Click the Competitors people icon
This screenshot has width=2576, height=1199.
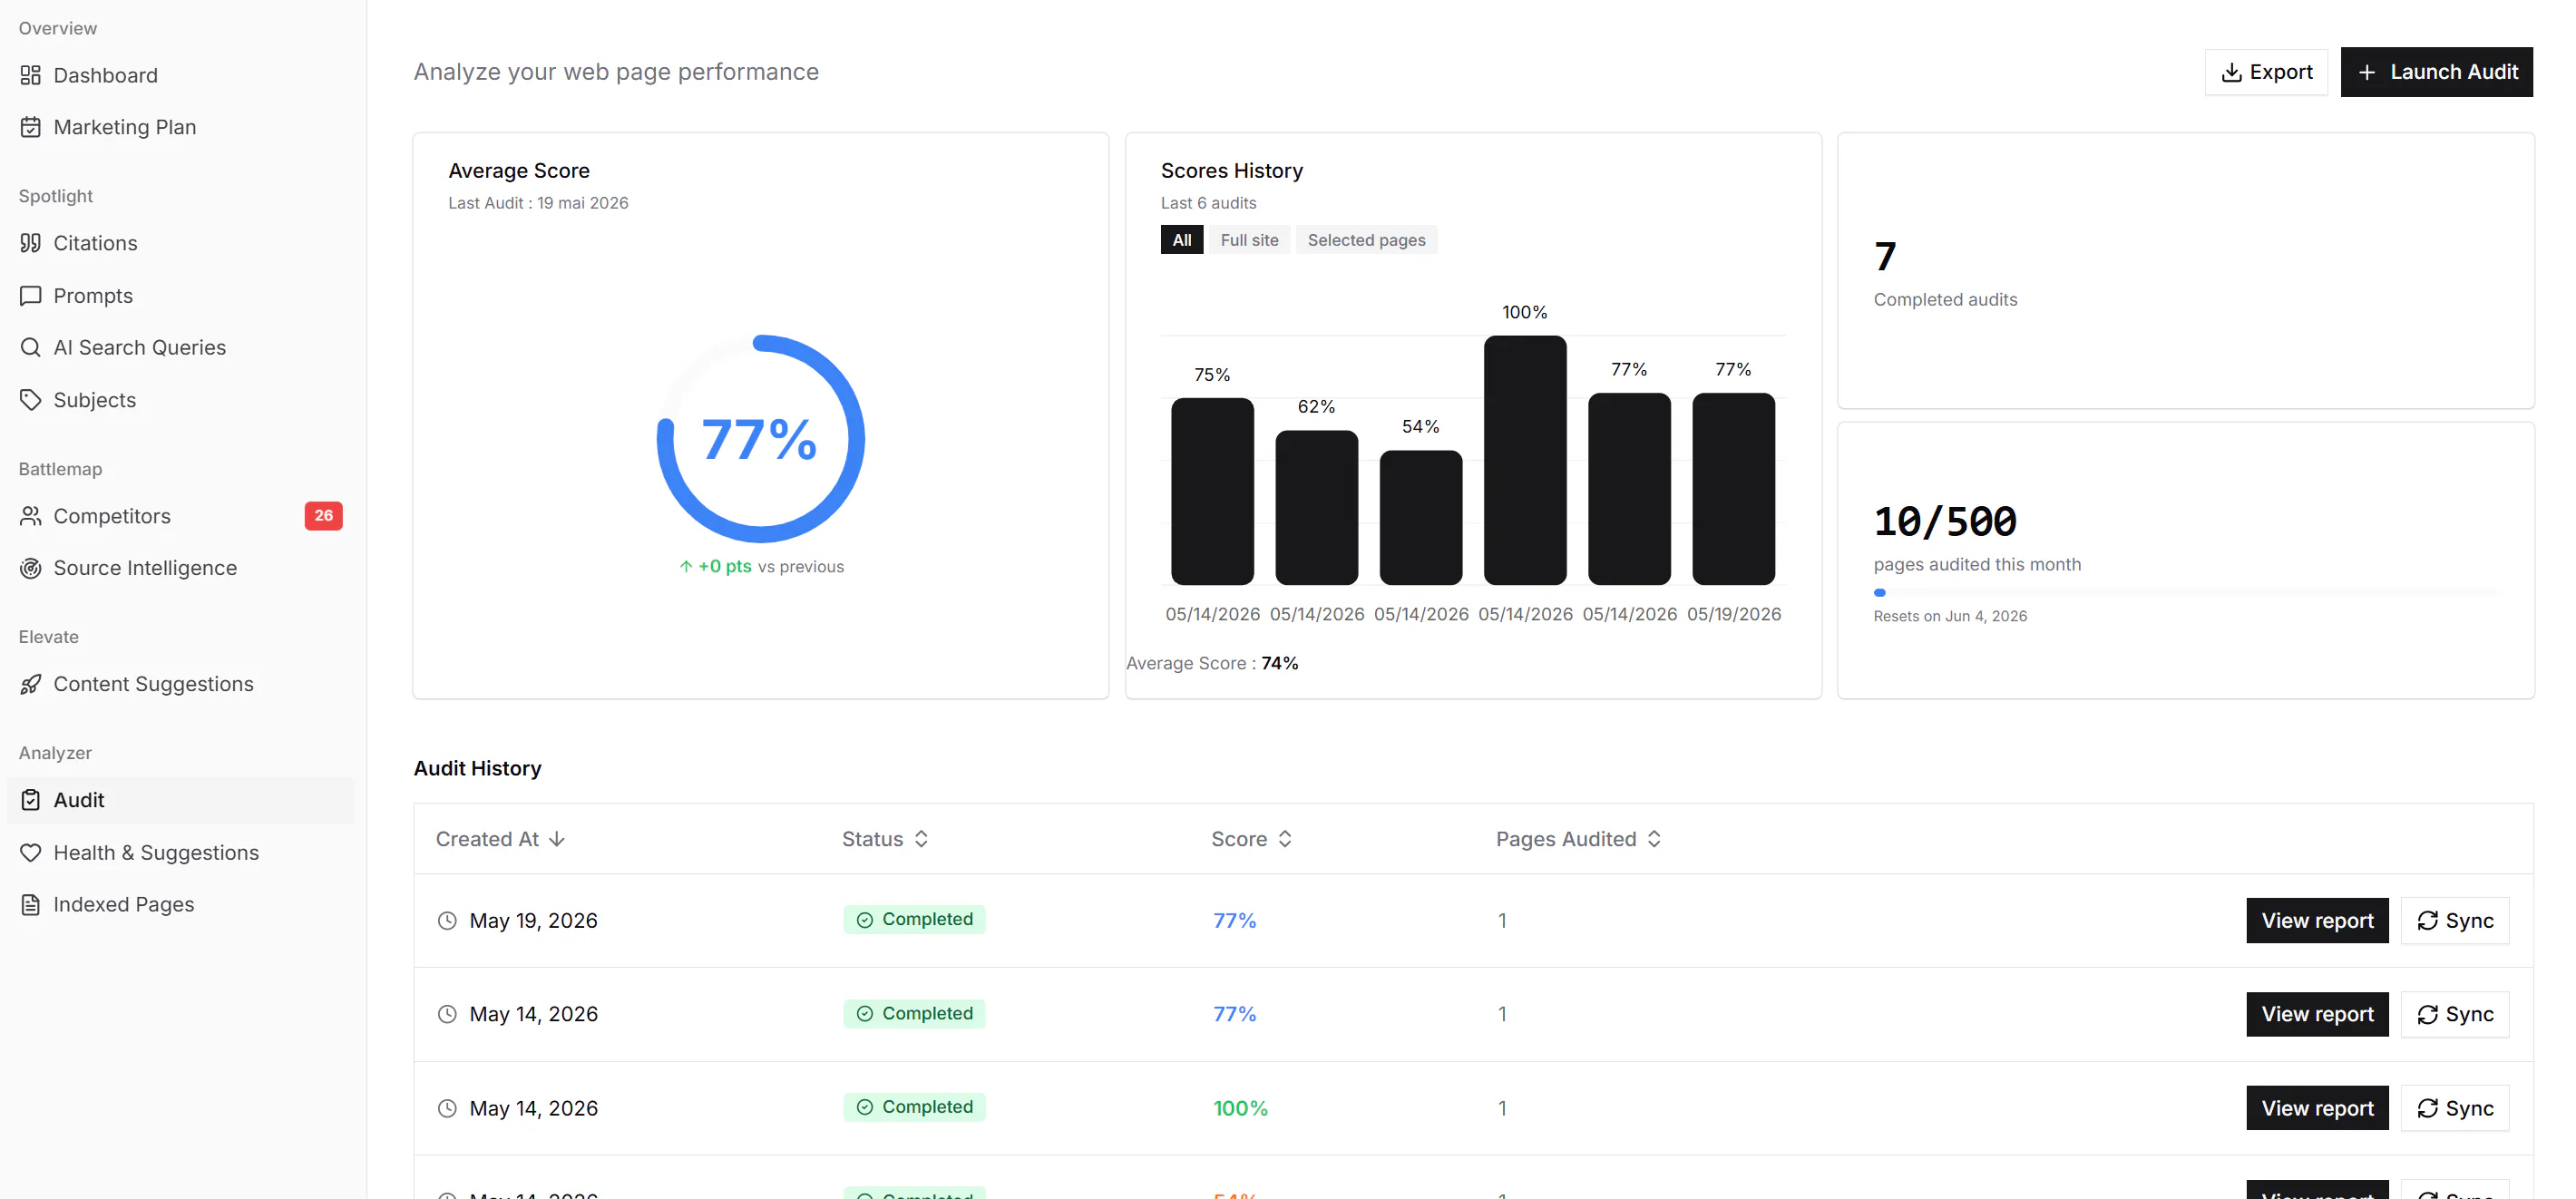point(30,516)
